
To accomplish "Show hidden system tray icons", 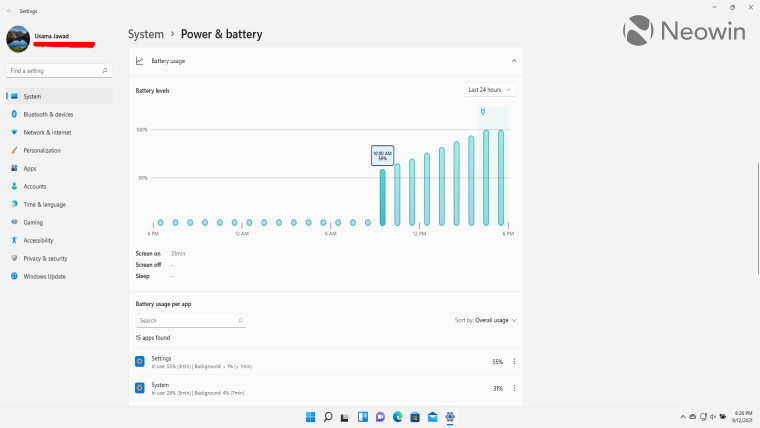I will (x=683, y=417).
